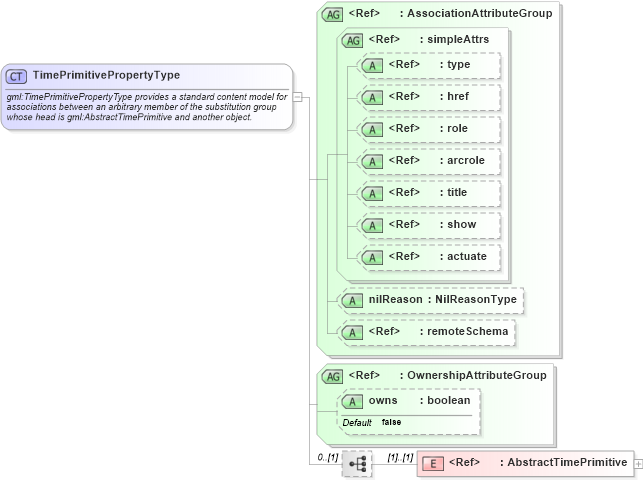Click the A icon beside type attribute

(x=372, y=66)
